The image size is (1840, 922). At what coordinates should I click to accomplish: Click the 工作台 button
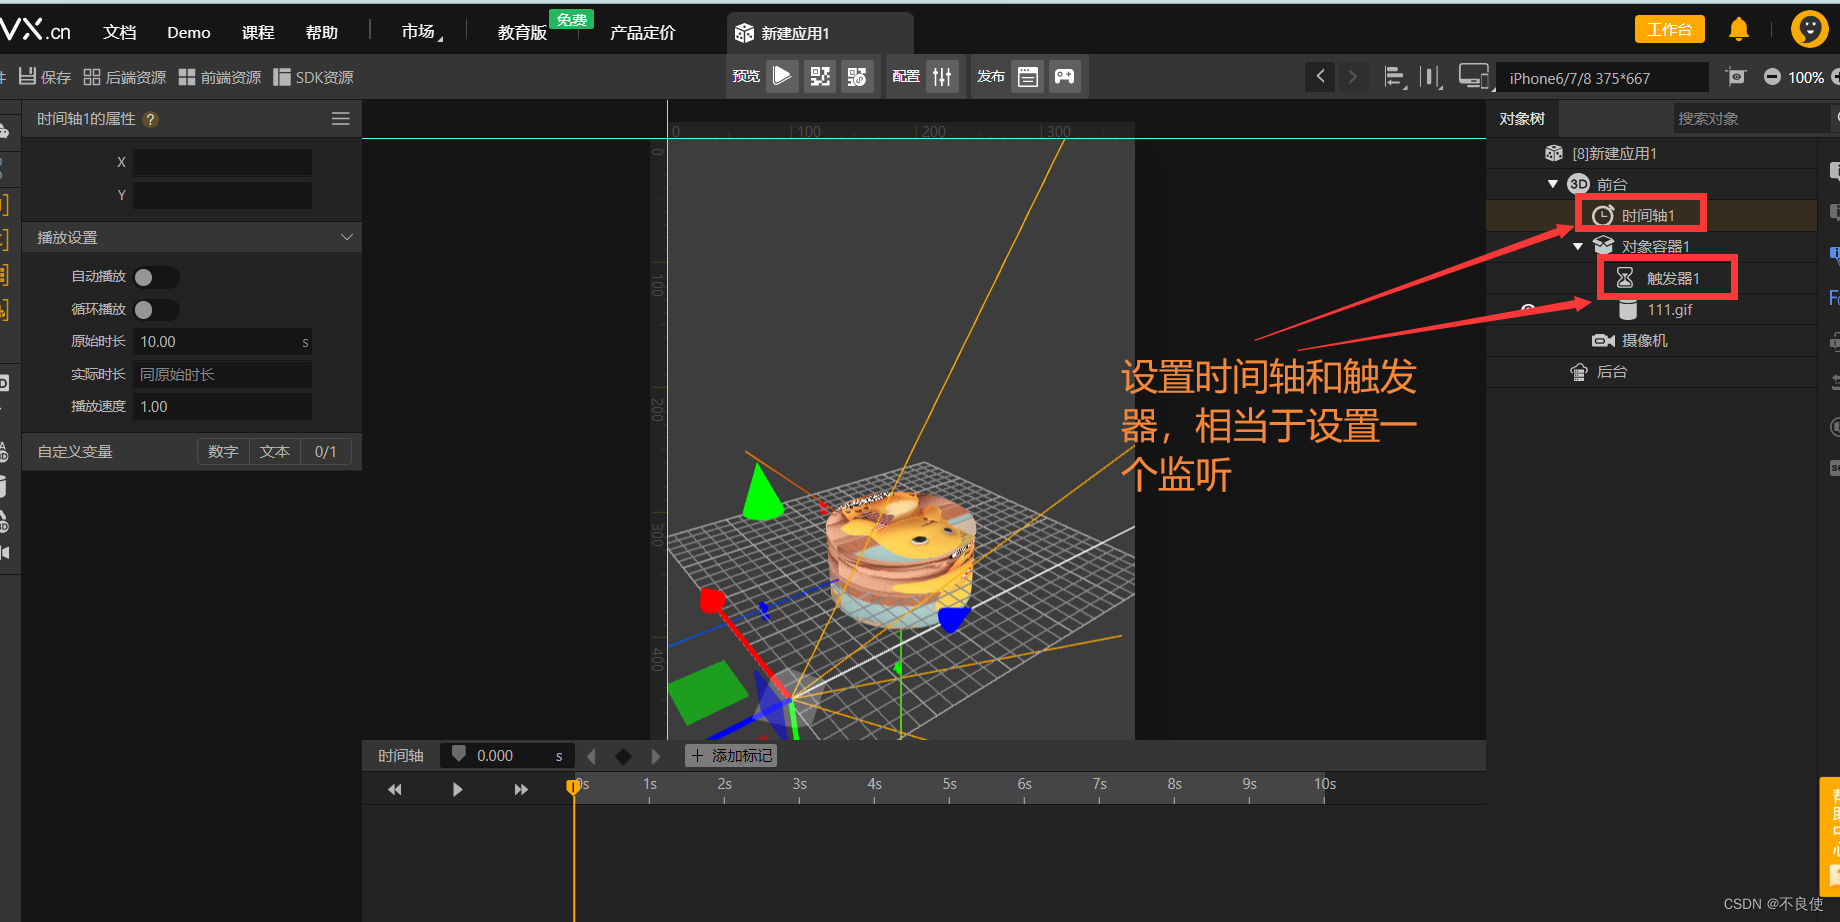pyautogui.click(x=1669, y=29)
